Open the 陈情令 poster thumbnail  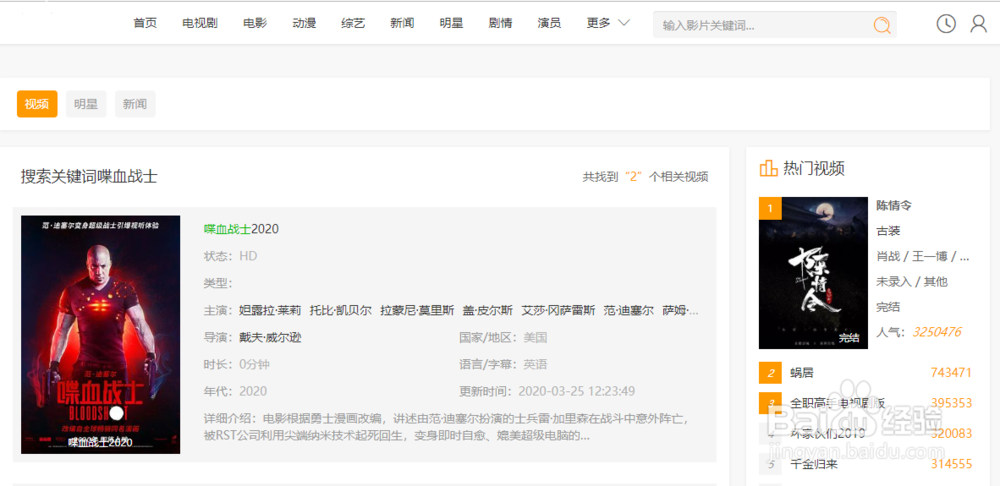pos(813,273)
